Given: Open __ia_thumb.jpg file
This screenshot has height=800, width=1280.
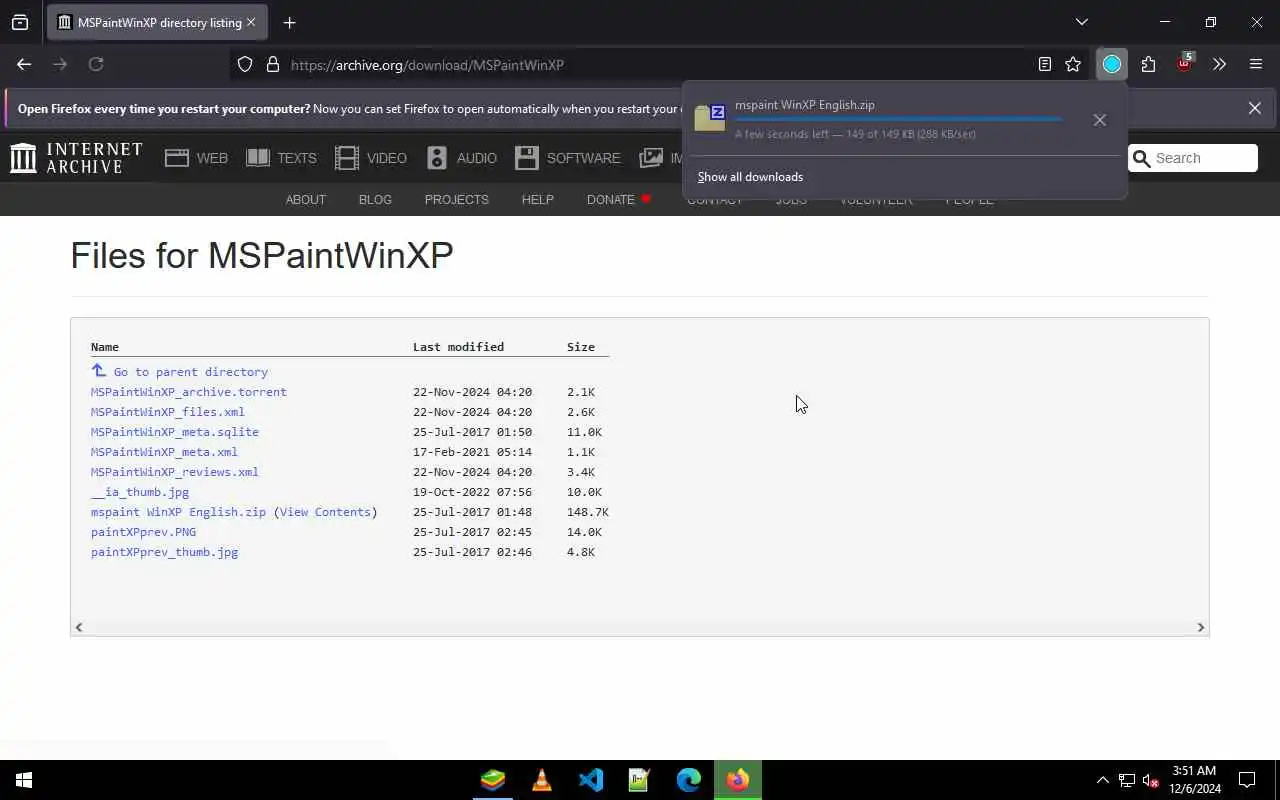Looking at the screenshot, I should click(140, 492).
